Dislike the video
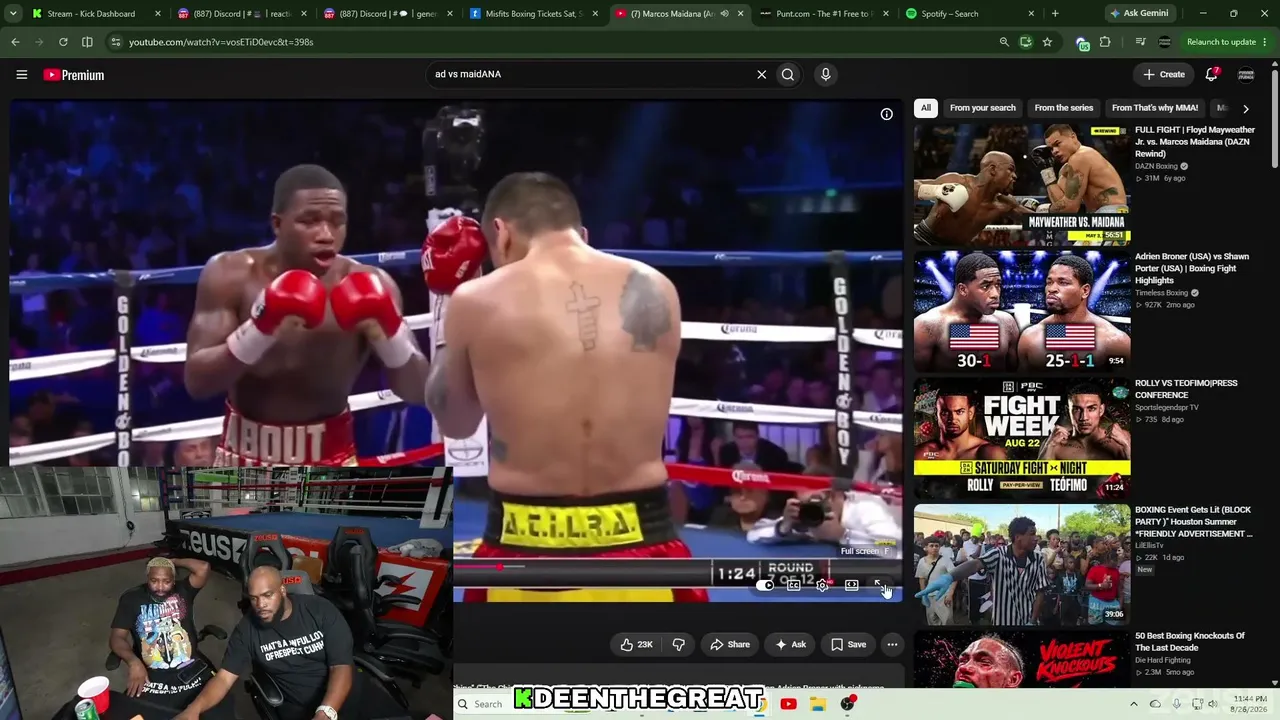 (x=678, y=645)
